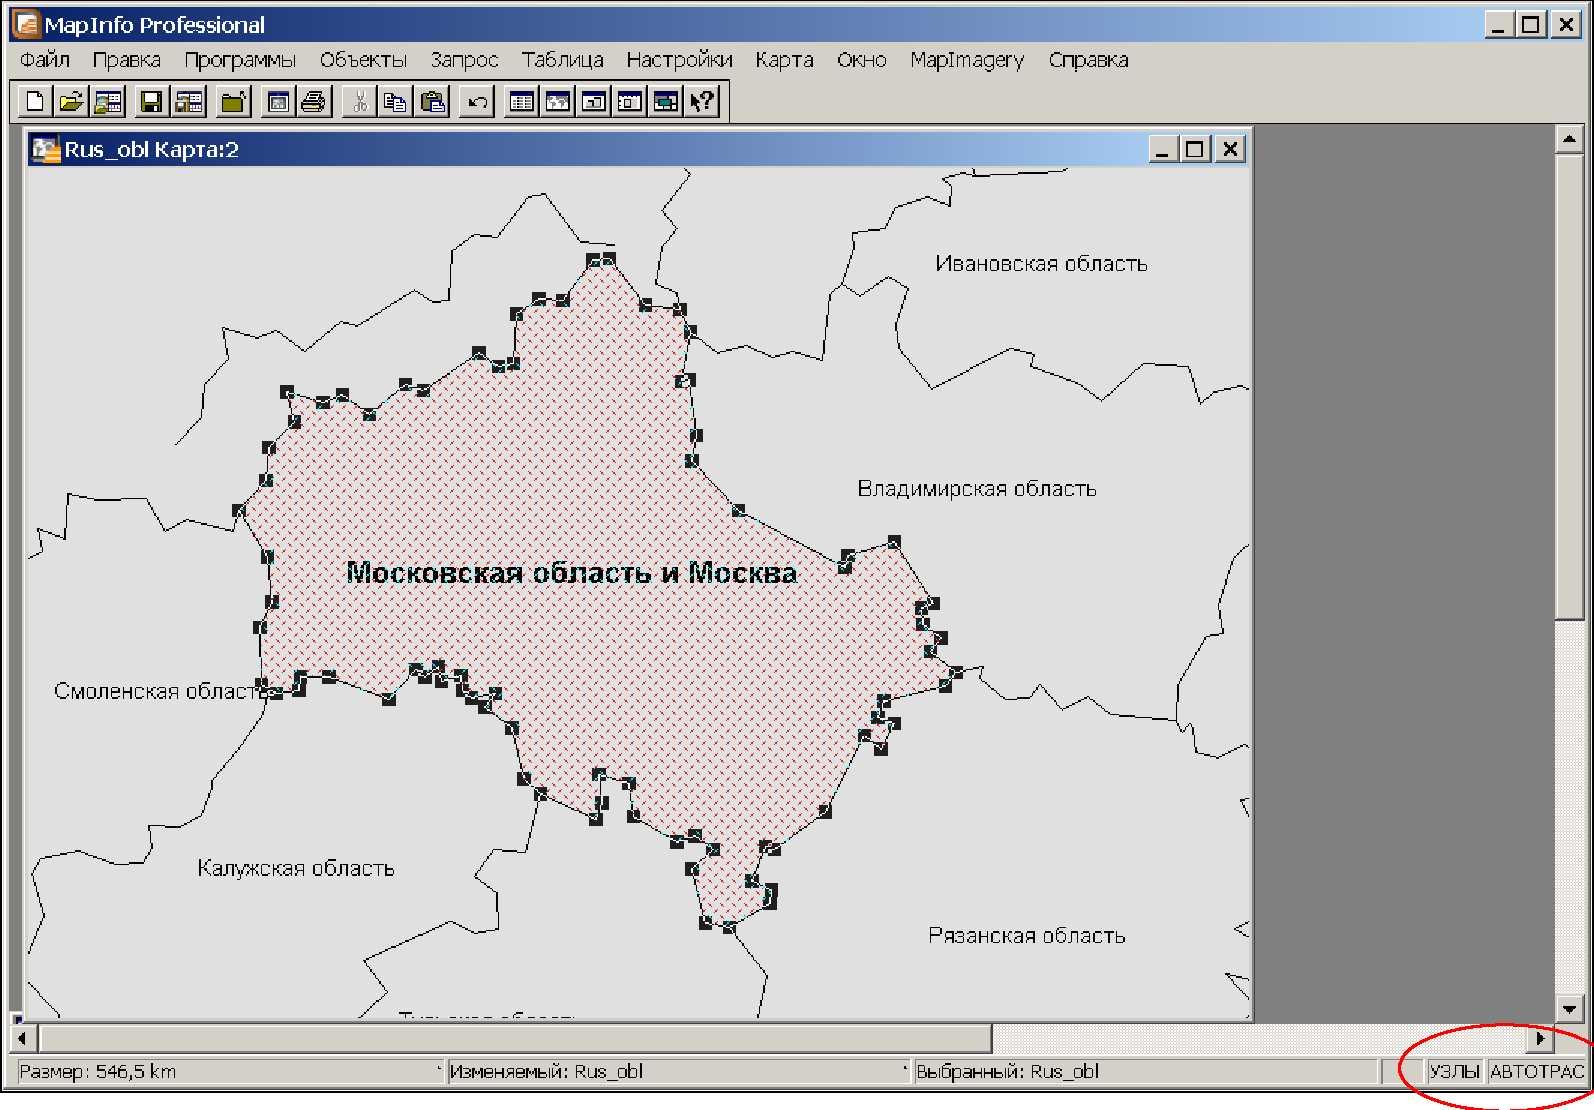
Task: Select the Ивановская область region label
Action: (1041, 264)
